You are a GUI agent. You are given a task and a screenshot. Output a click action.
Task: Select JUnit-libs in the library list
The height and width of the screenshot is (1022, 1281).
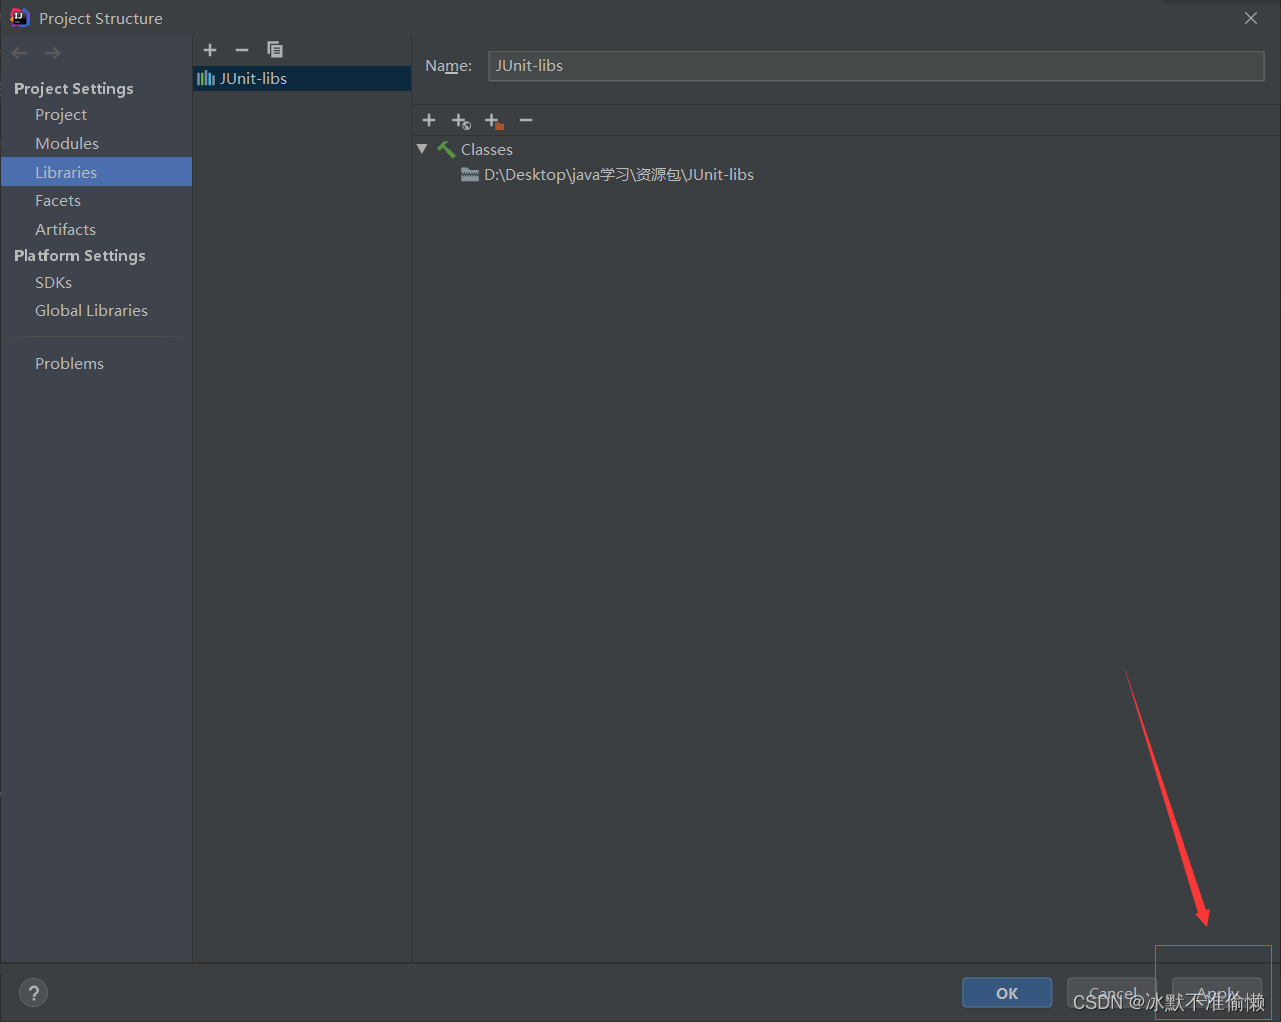click(302, 78)
